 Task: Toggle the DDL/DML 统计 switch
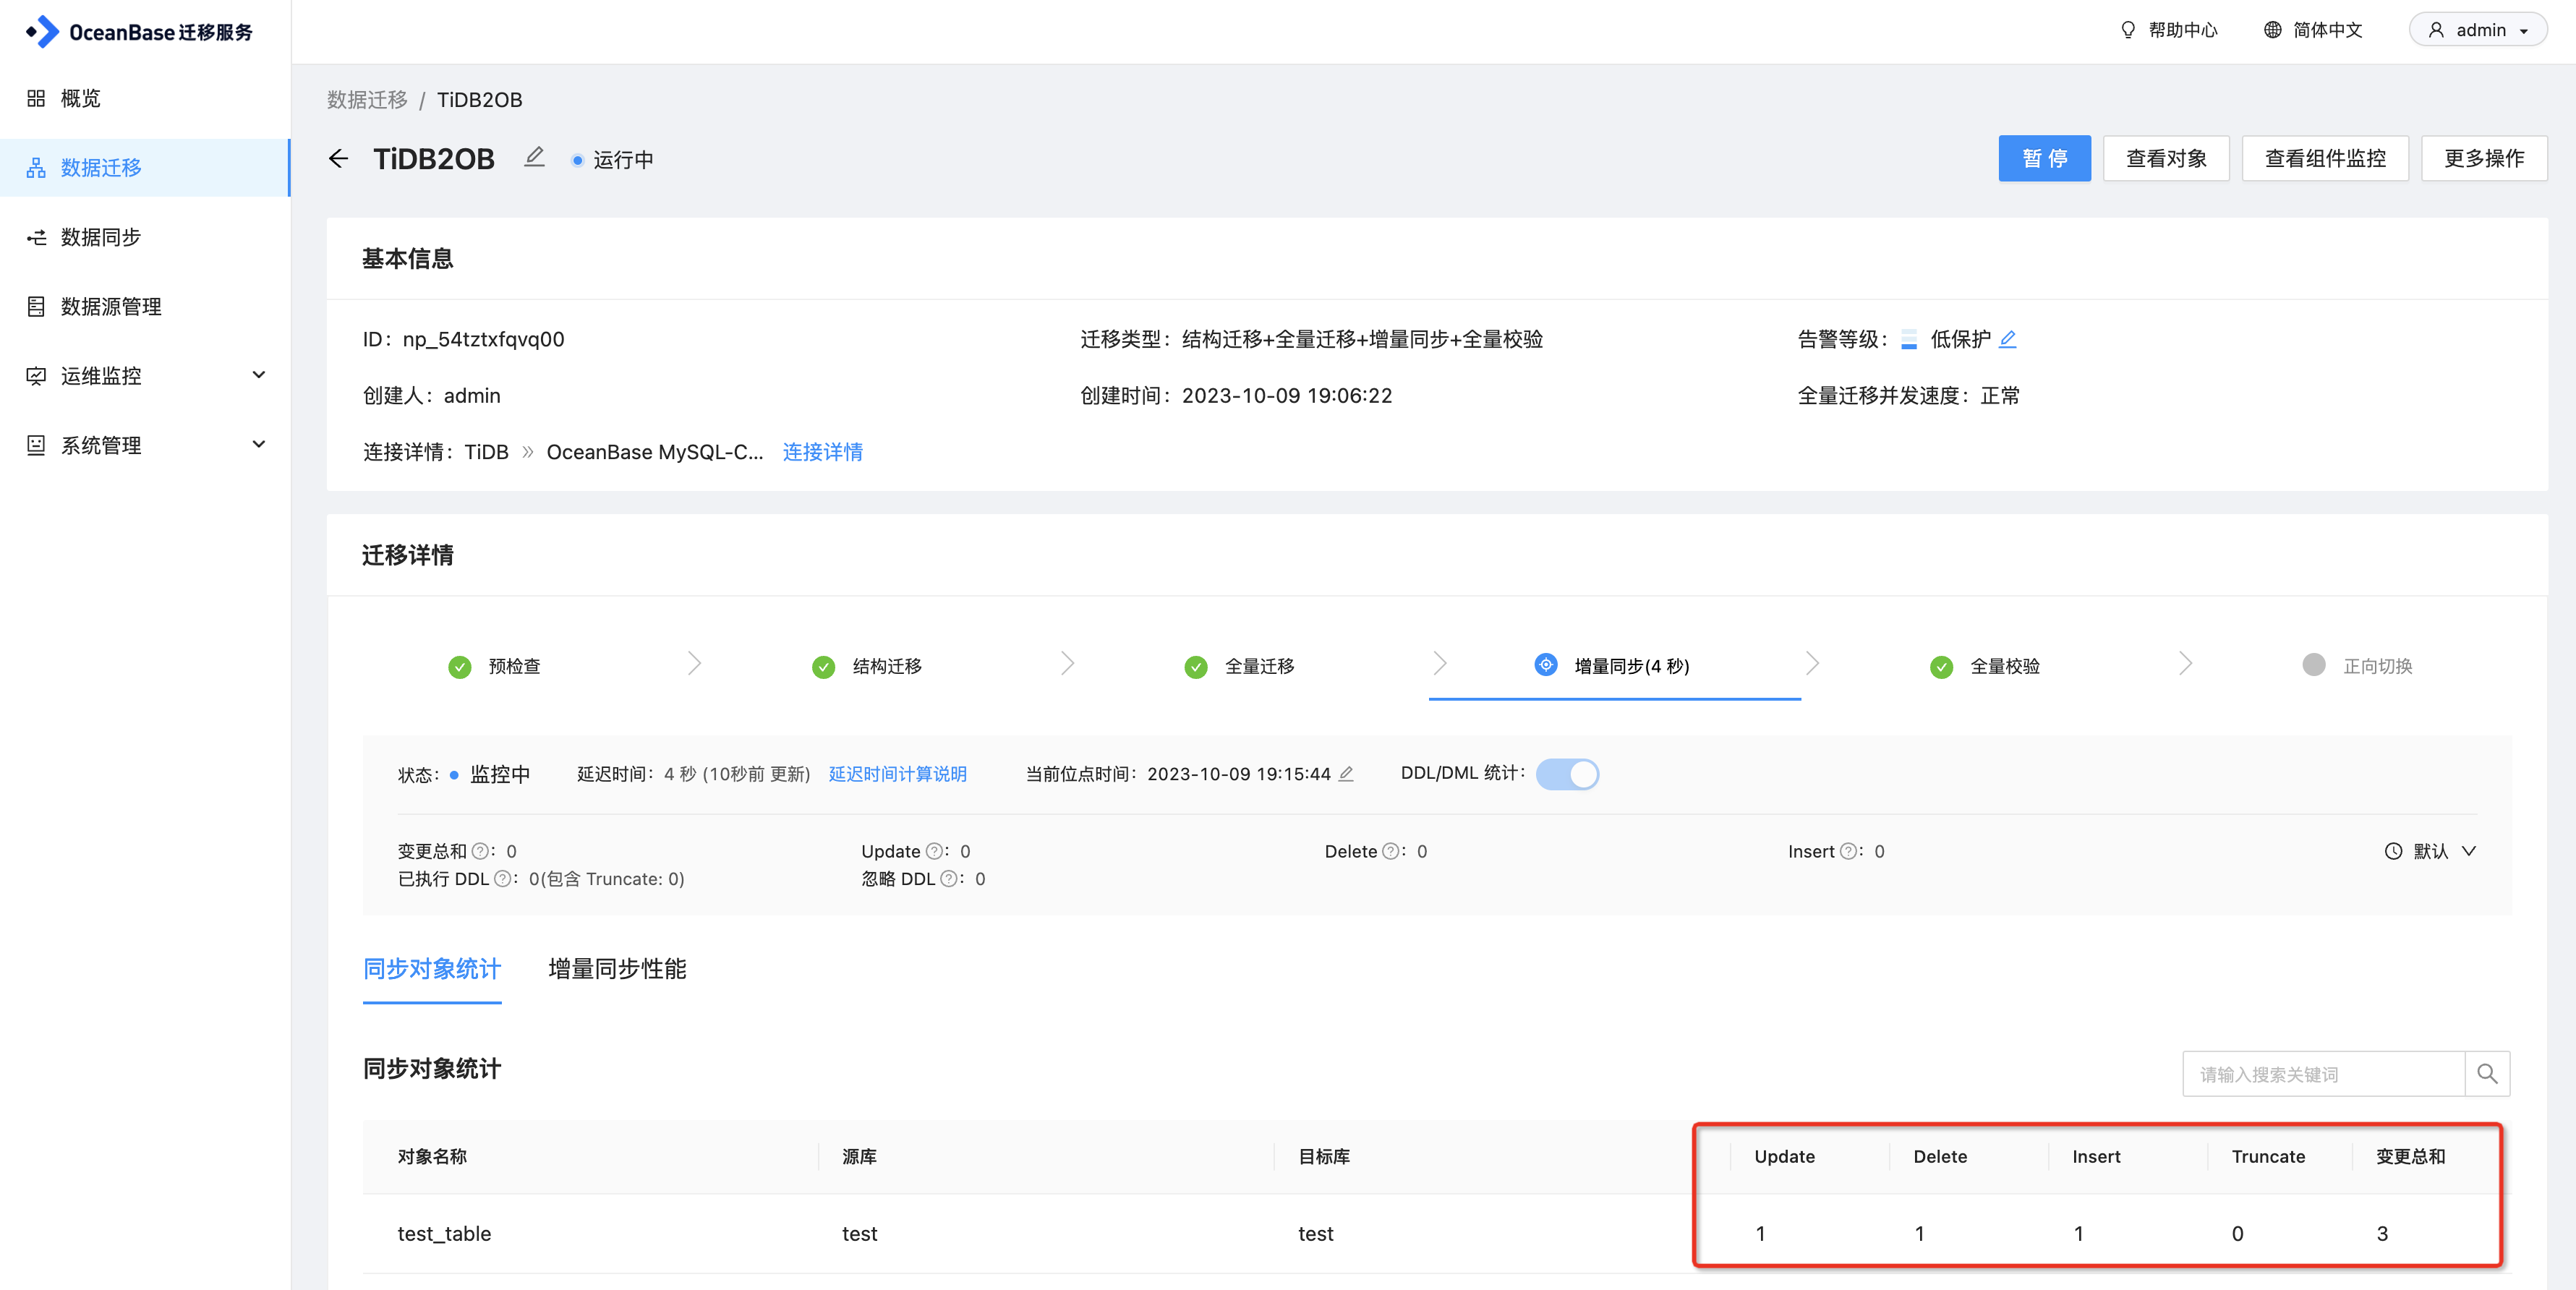[x=1567, y=774]
